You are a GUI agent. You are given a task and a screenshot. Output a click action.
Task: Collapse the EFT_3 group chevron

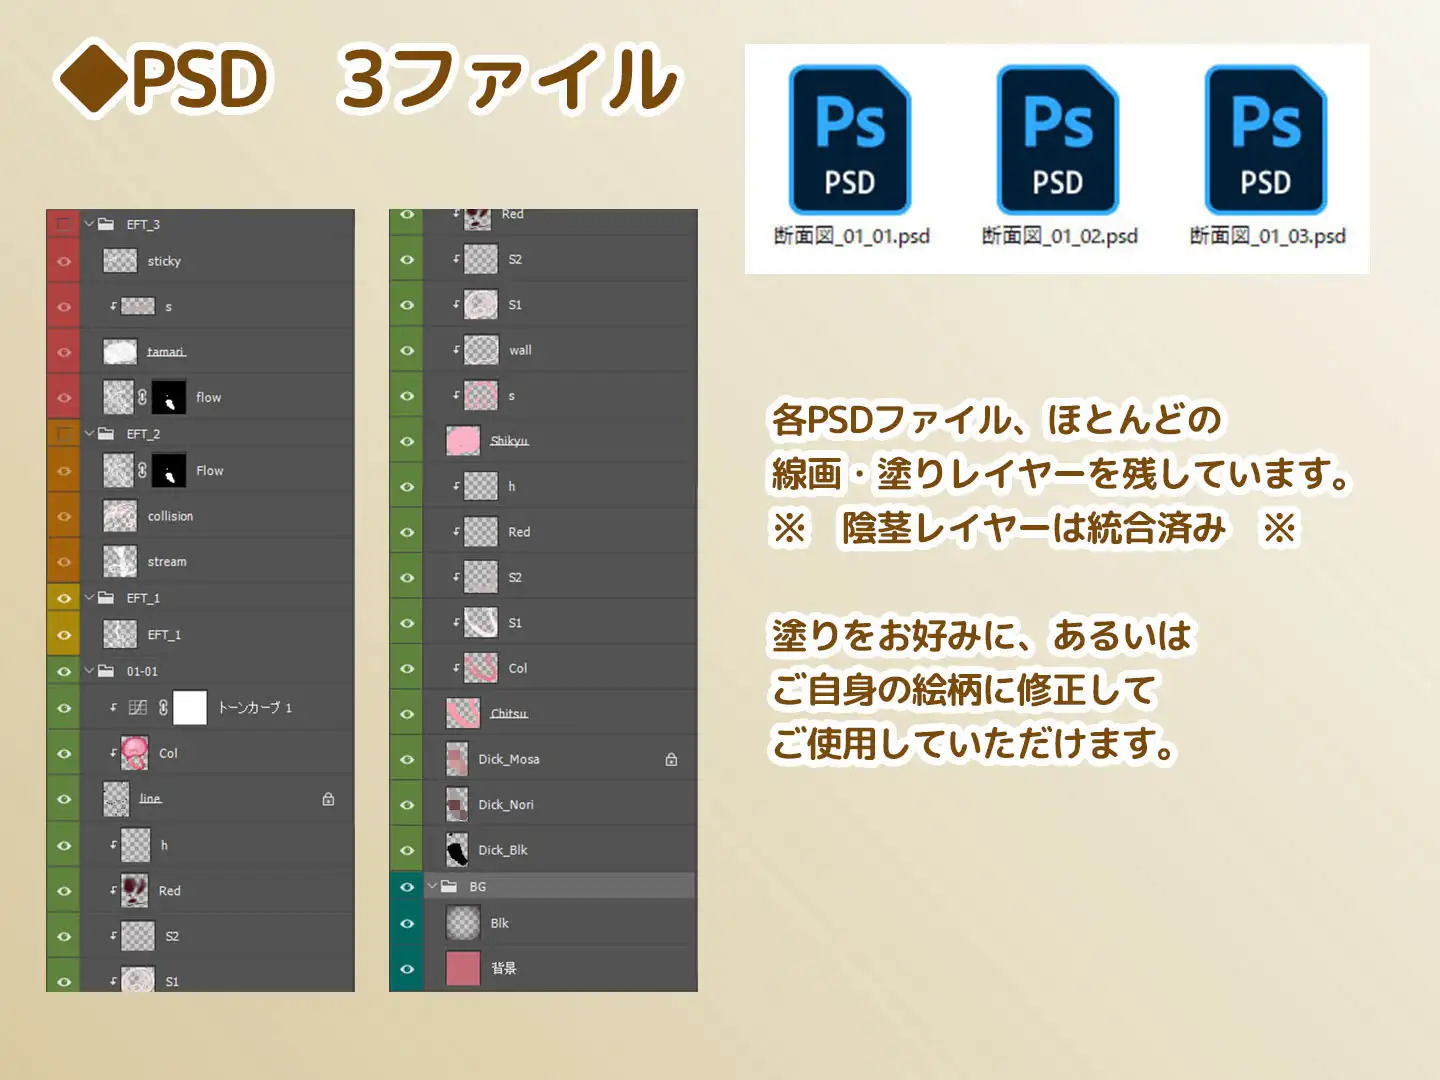coord(89,224)
